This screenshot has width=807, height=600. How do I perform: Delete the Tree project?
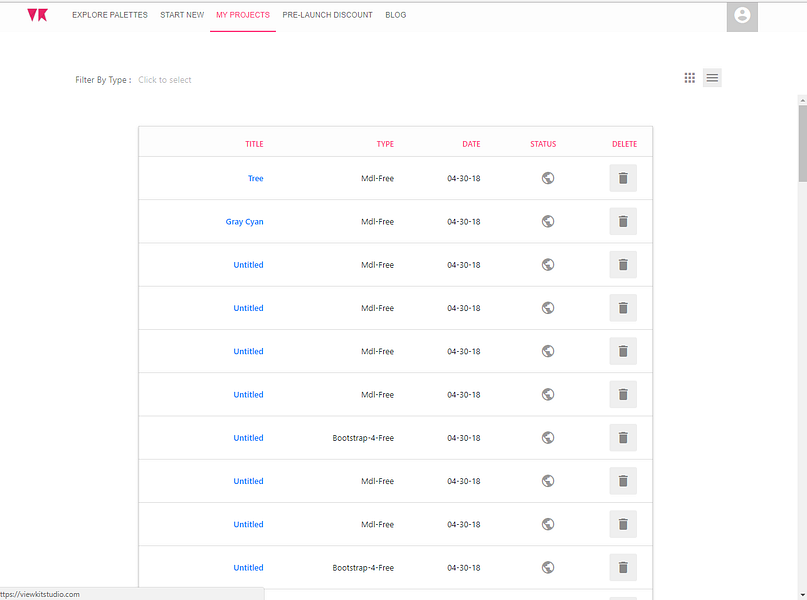[x=623, y=178]
